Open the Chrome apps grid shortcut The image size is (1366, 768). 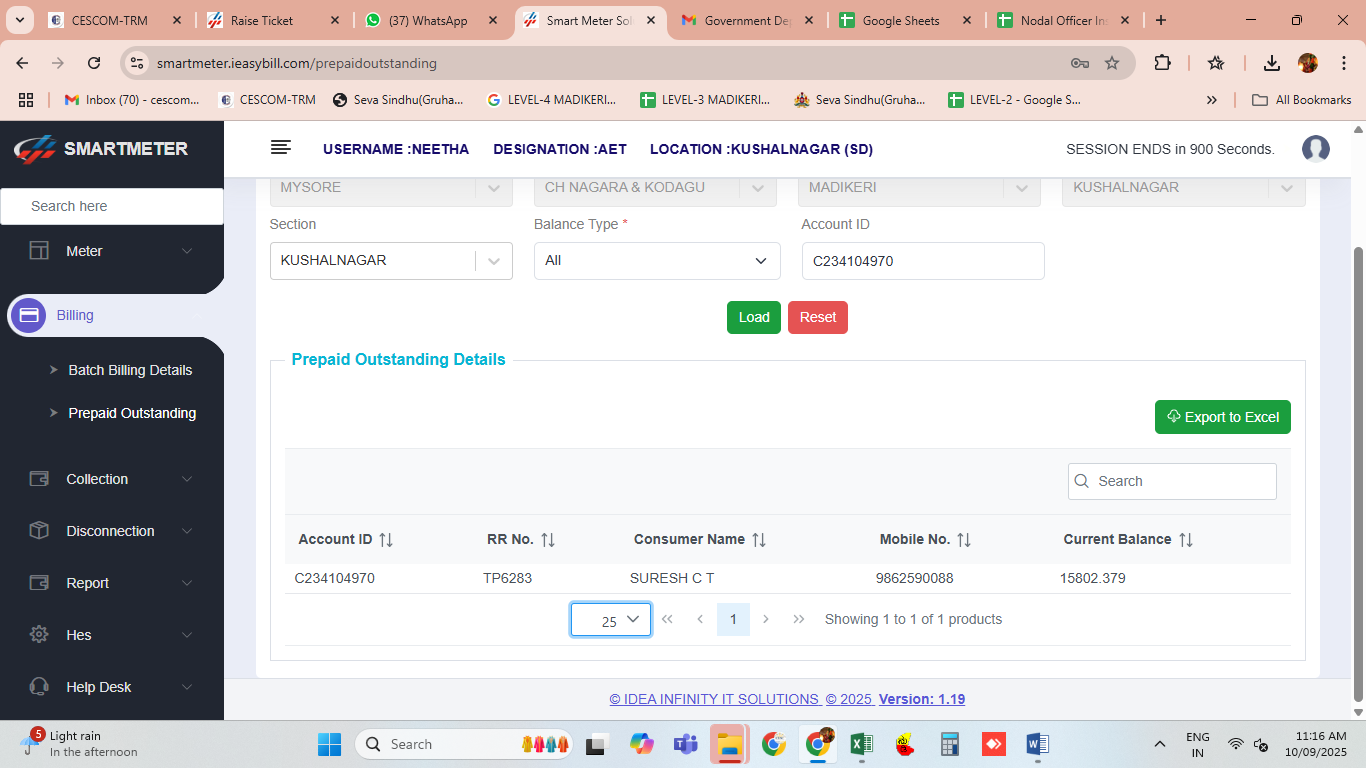pos(26,100)
